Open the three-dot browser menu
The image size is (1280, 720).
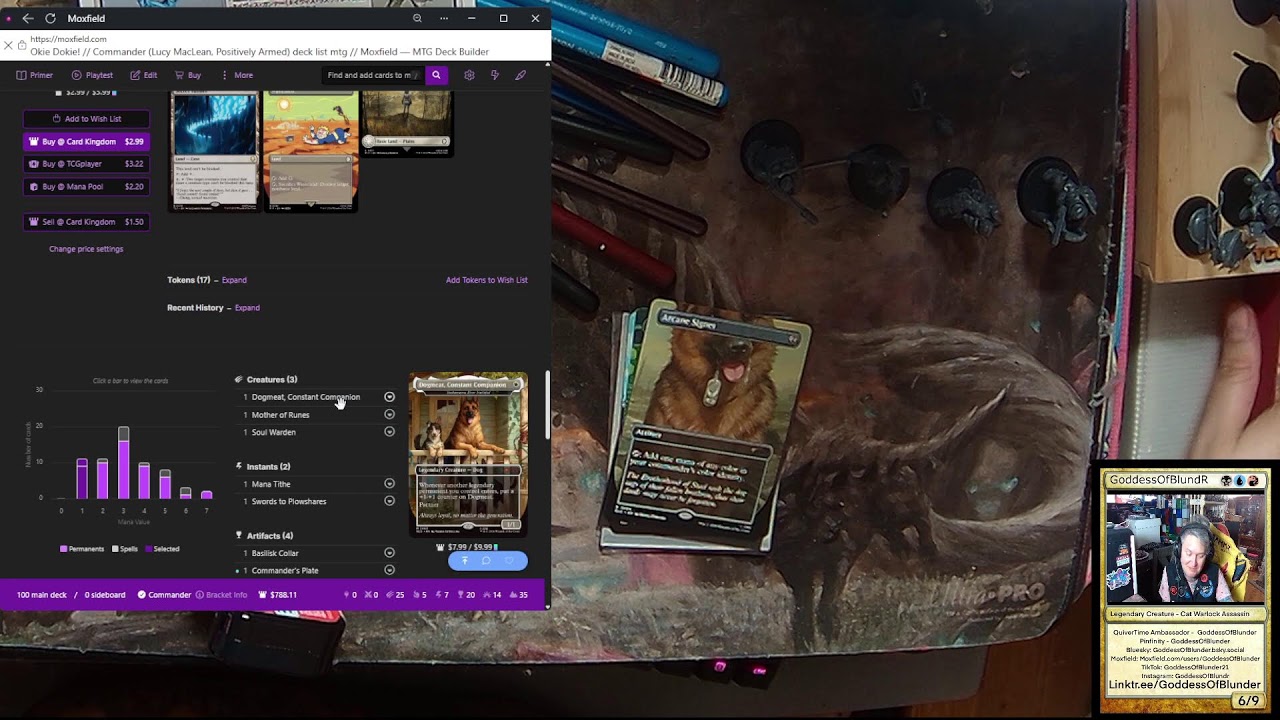pos(444,18)
